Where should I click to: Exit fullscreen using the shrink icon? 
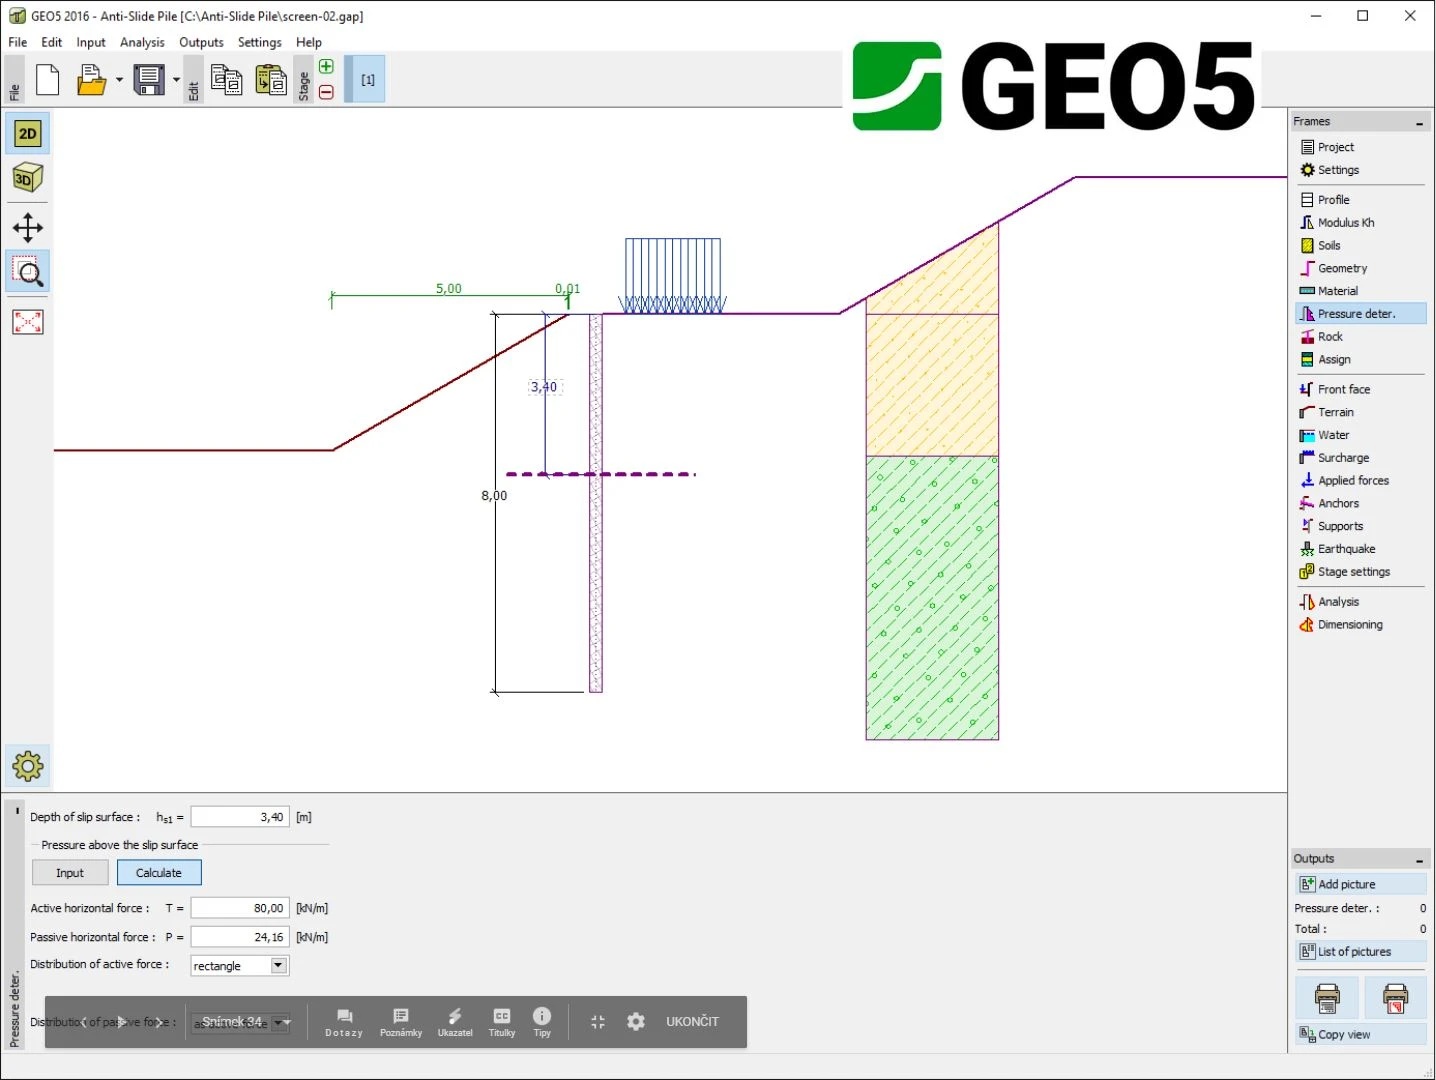pyautogui.click(x=598, y=1022)
